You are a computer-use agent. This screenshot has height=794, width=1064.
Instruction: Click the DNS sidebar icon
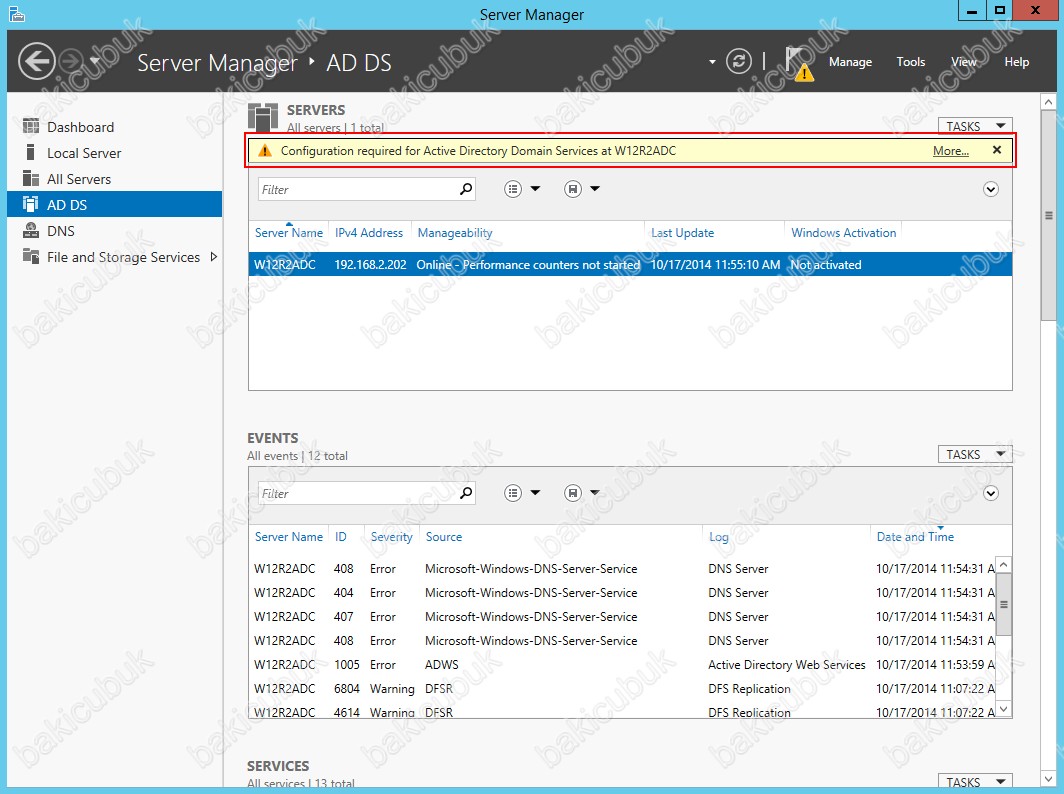[31, 230]
